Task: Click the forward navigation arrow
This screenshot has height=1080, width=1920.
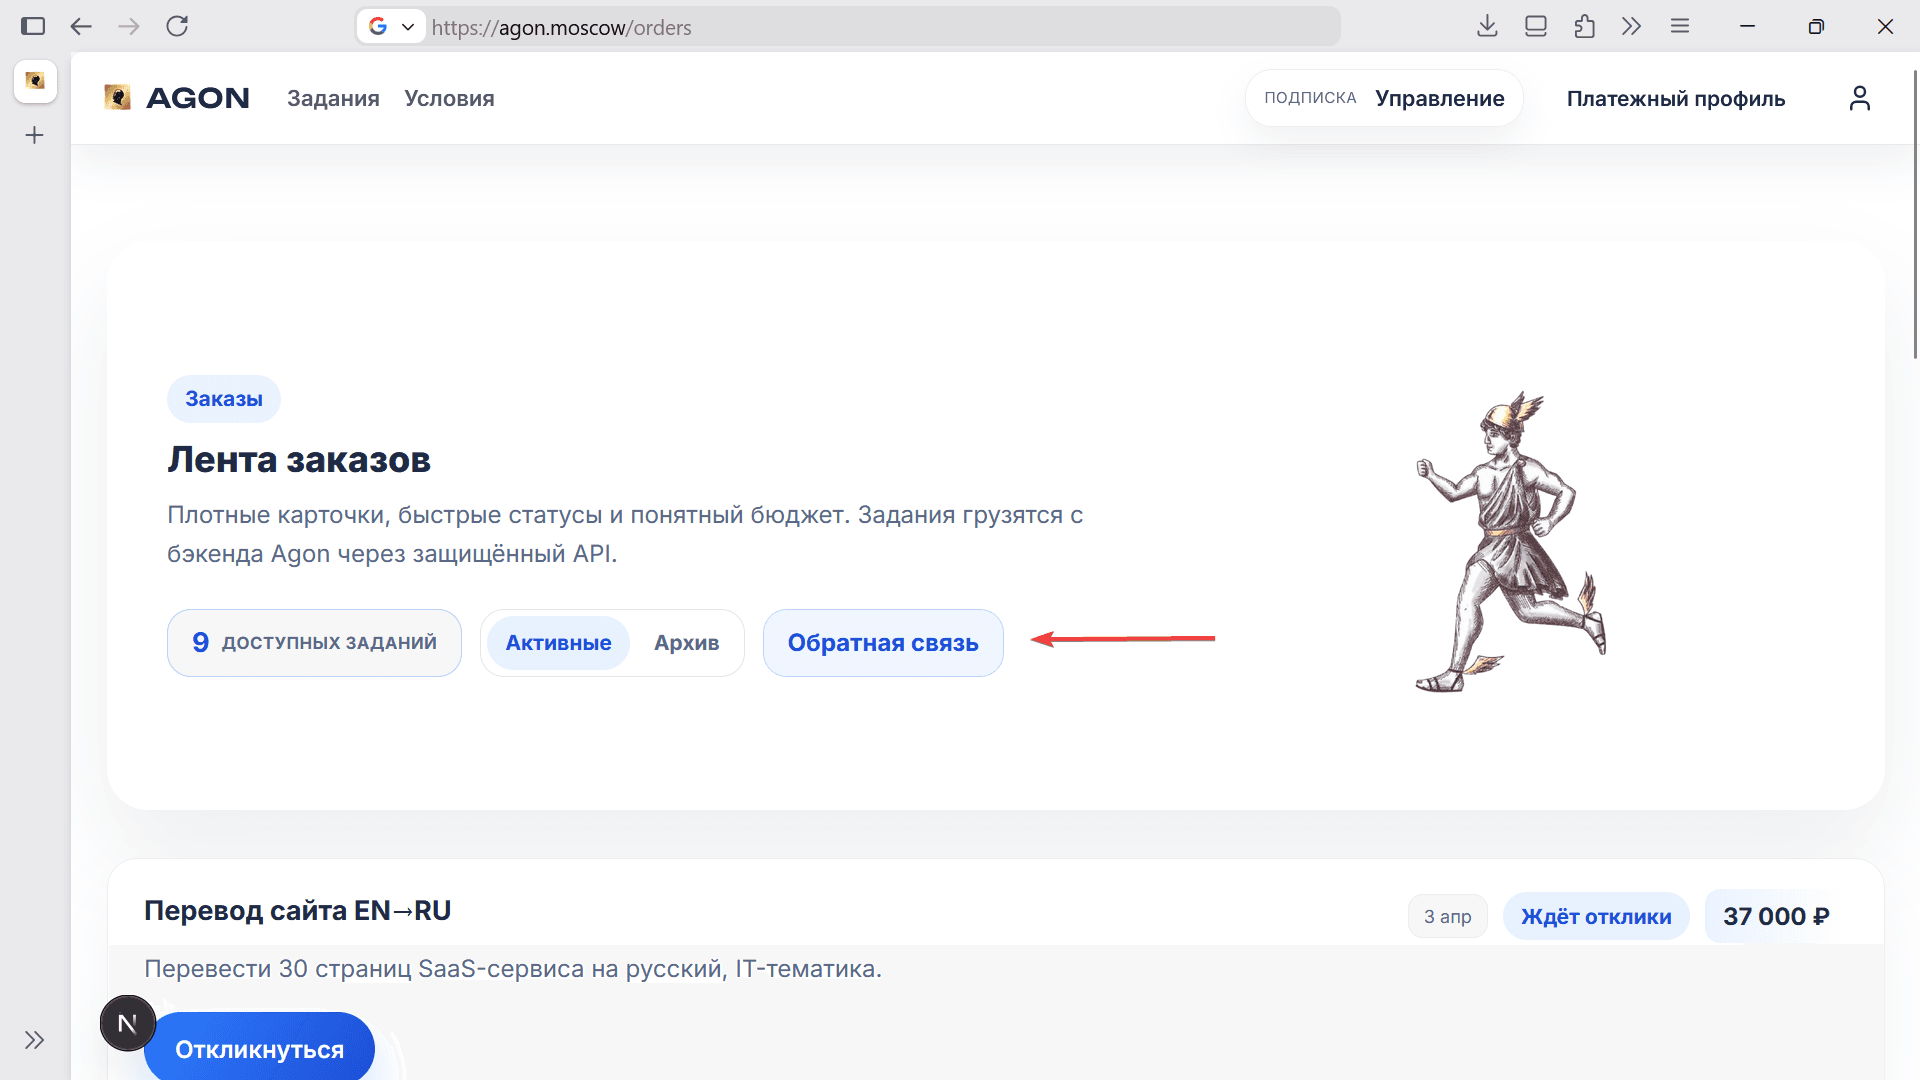Action: 129,27
